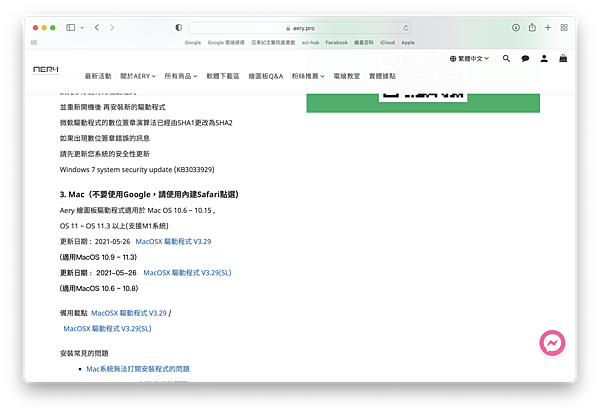Click the green banner image
This screenshot has width=600, height=414.
(423, 103)
